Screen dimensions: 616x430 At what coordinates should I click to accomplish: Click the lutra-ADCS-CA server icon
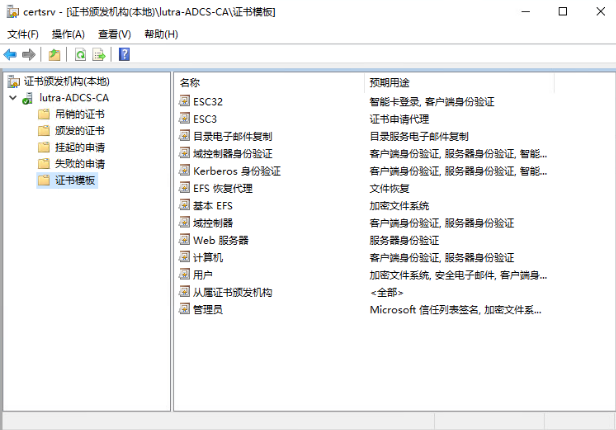pyautogui.click(x=28, y=98)
